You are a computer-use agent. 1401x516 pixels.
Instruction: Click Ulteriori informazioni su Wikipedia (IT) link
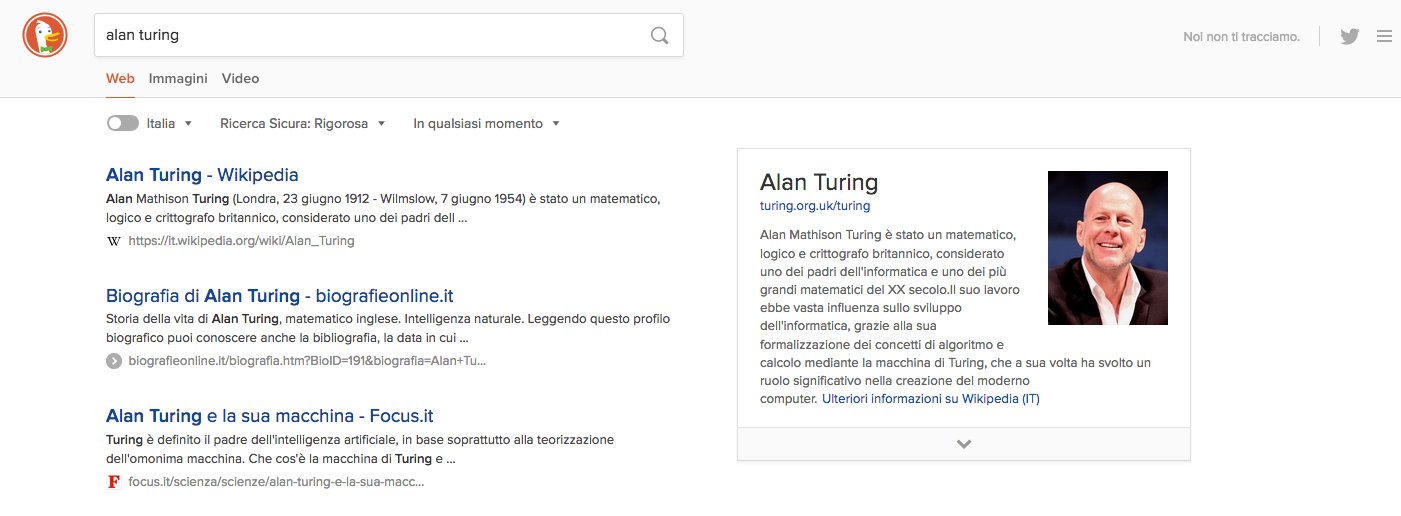tap(931, 399)
